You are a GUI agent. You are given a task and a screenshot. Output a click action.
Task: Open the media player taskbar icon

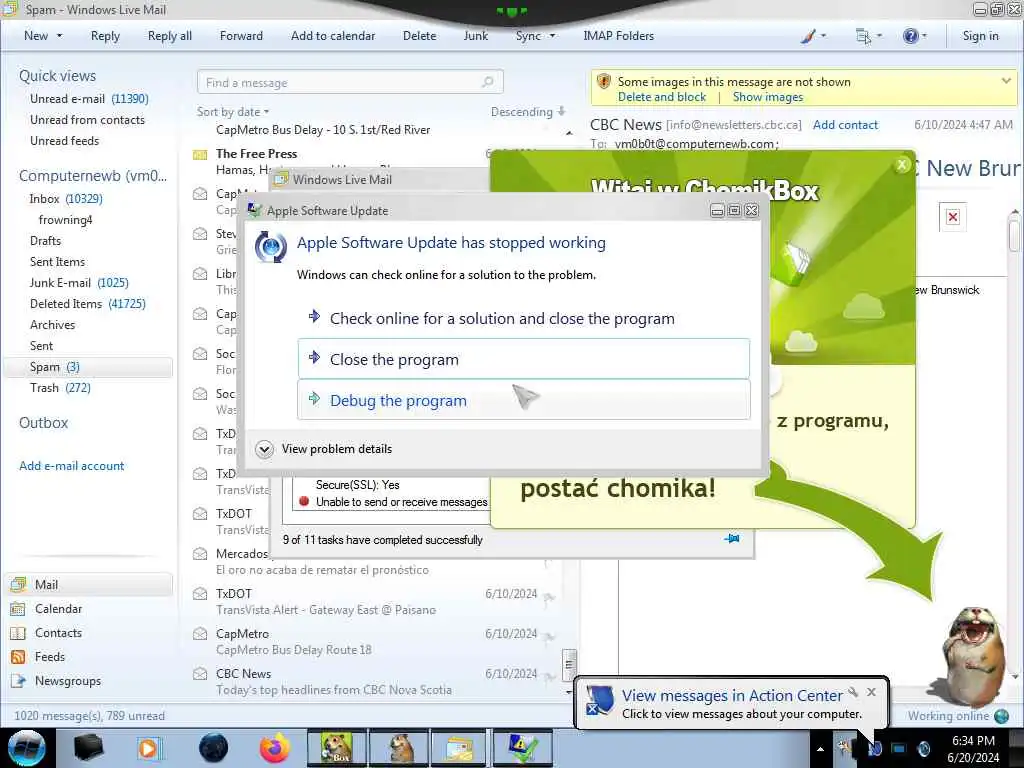(149, 748)
